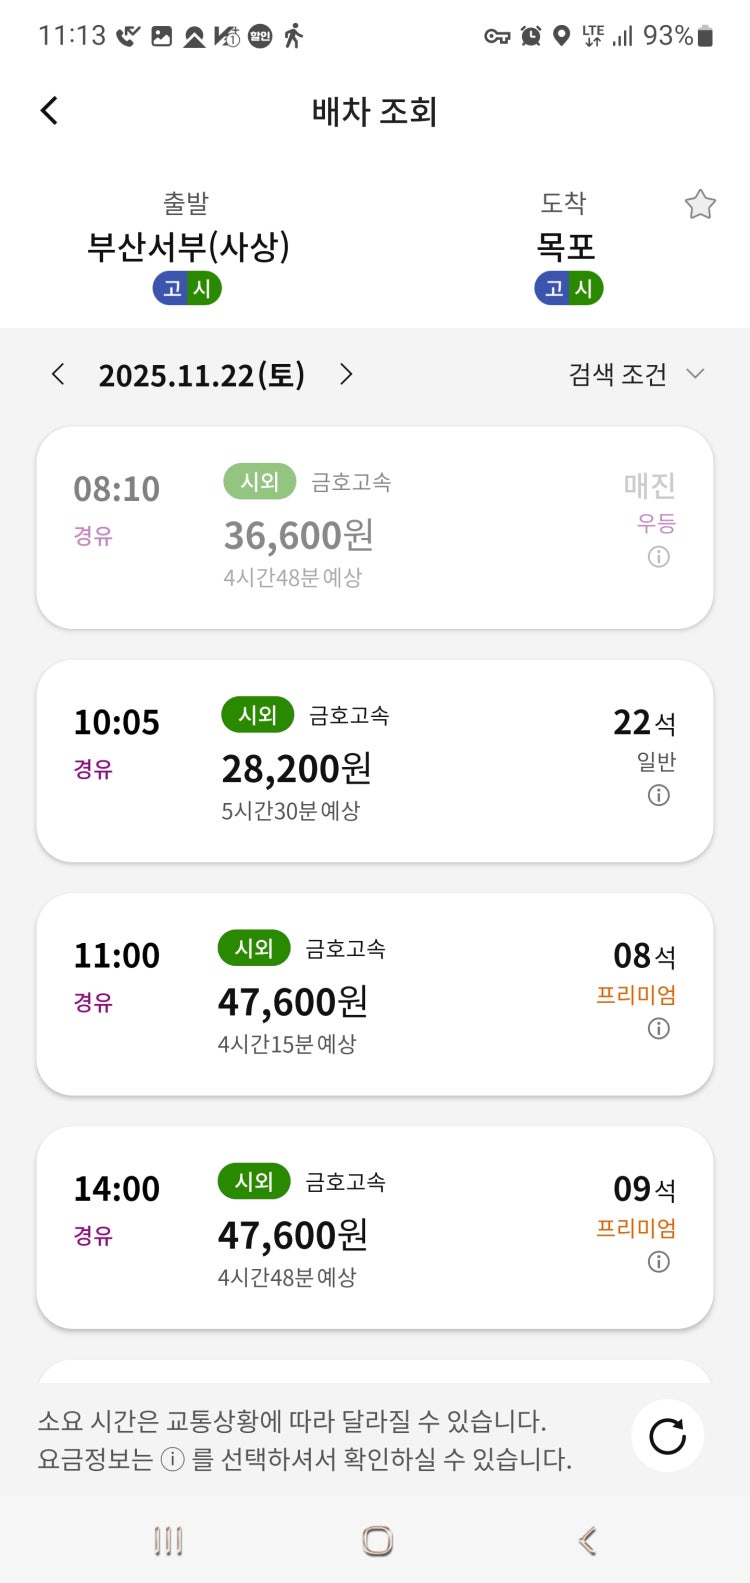Select departure terminal 부산서부(사상)
Image resolution: width=750 pixels, height=1583 pixels.
188,246
